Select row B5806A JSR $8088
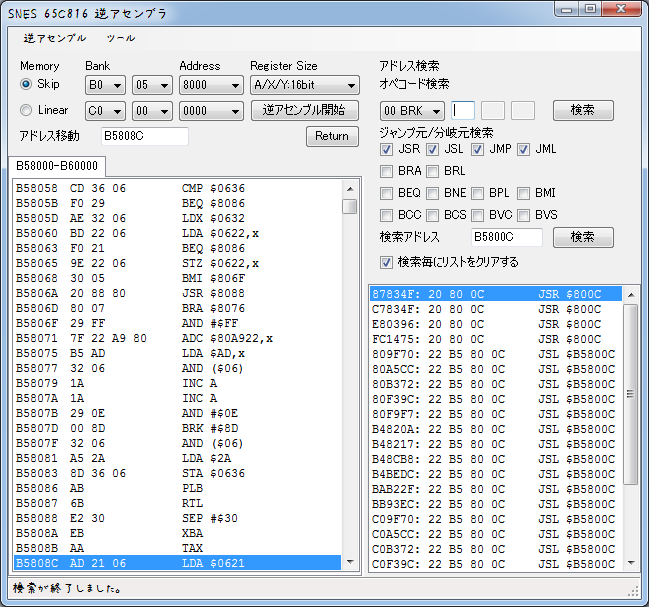649x607 pixels. tap(178, 293)
